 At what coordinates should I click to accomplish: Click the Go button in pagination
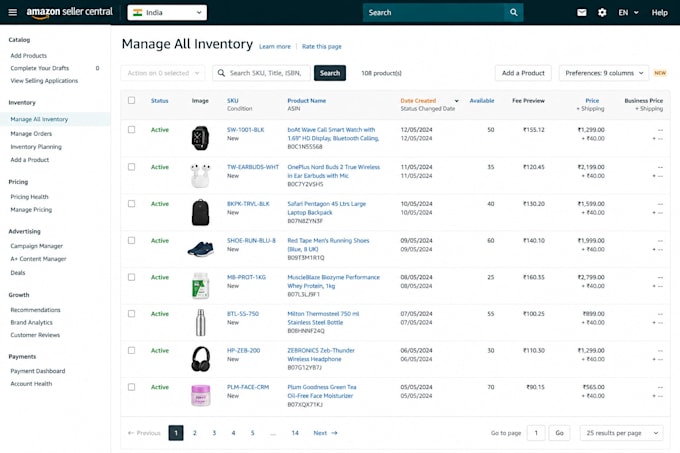pyautogui.click(x=559, y=433)
